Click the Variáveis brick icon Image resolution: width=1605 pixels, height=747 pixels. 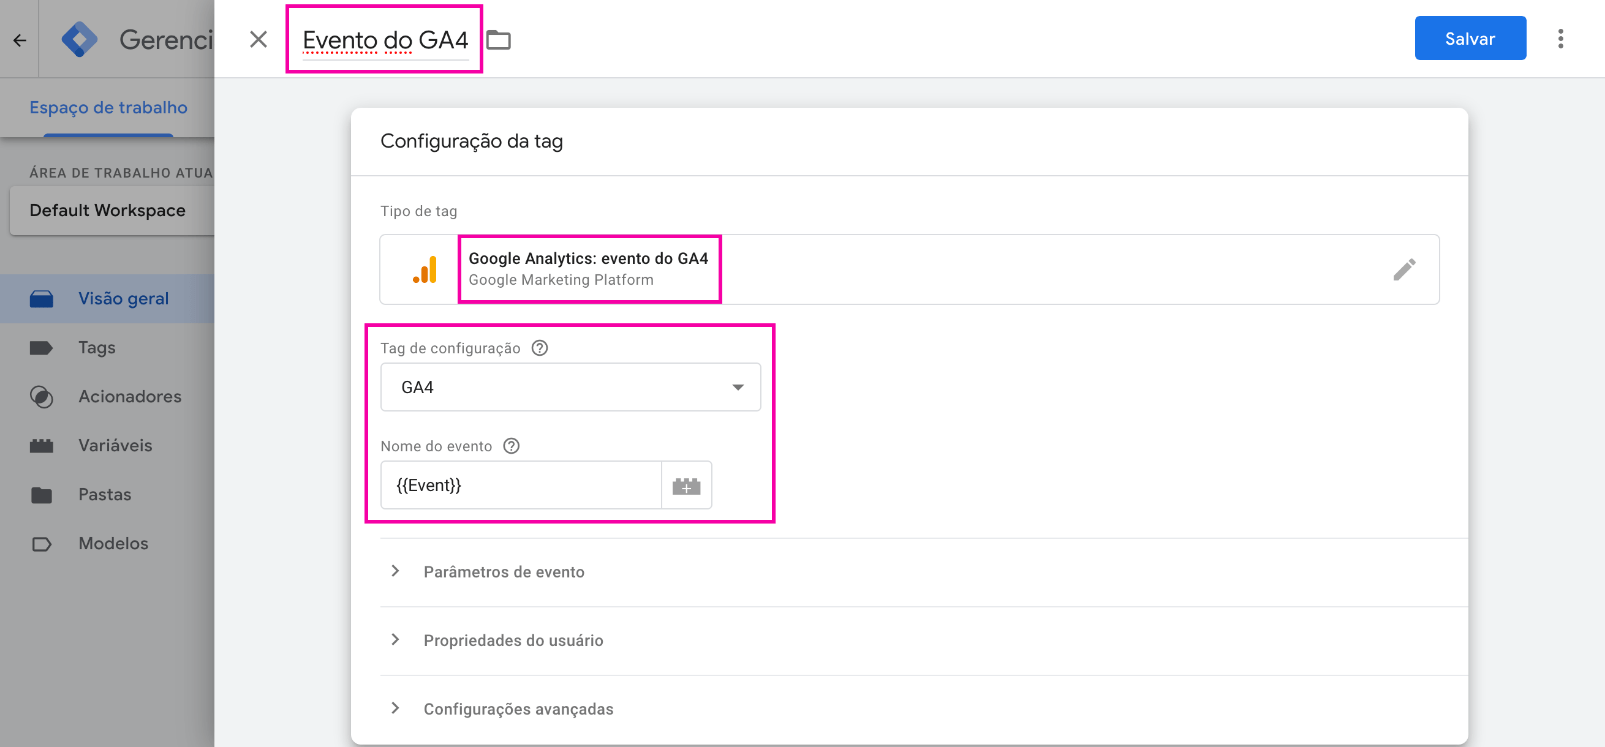coord(41,445)
